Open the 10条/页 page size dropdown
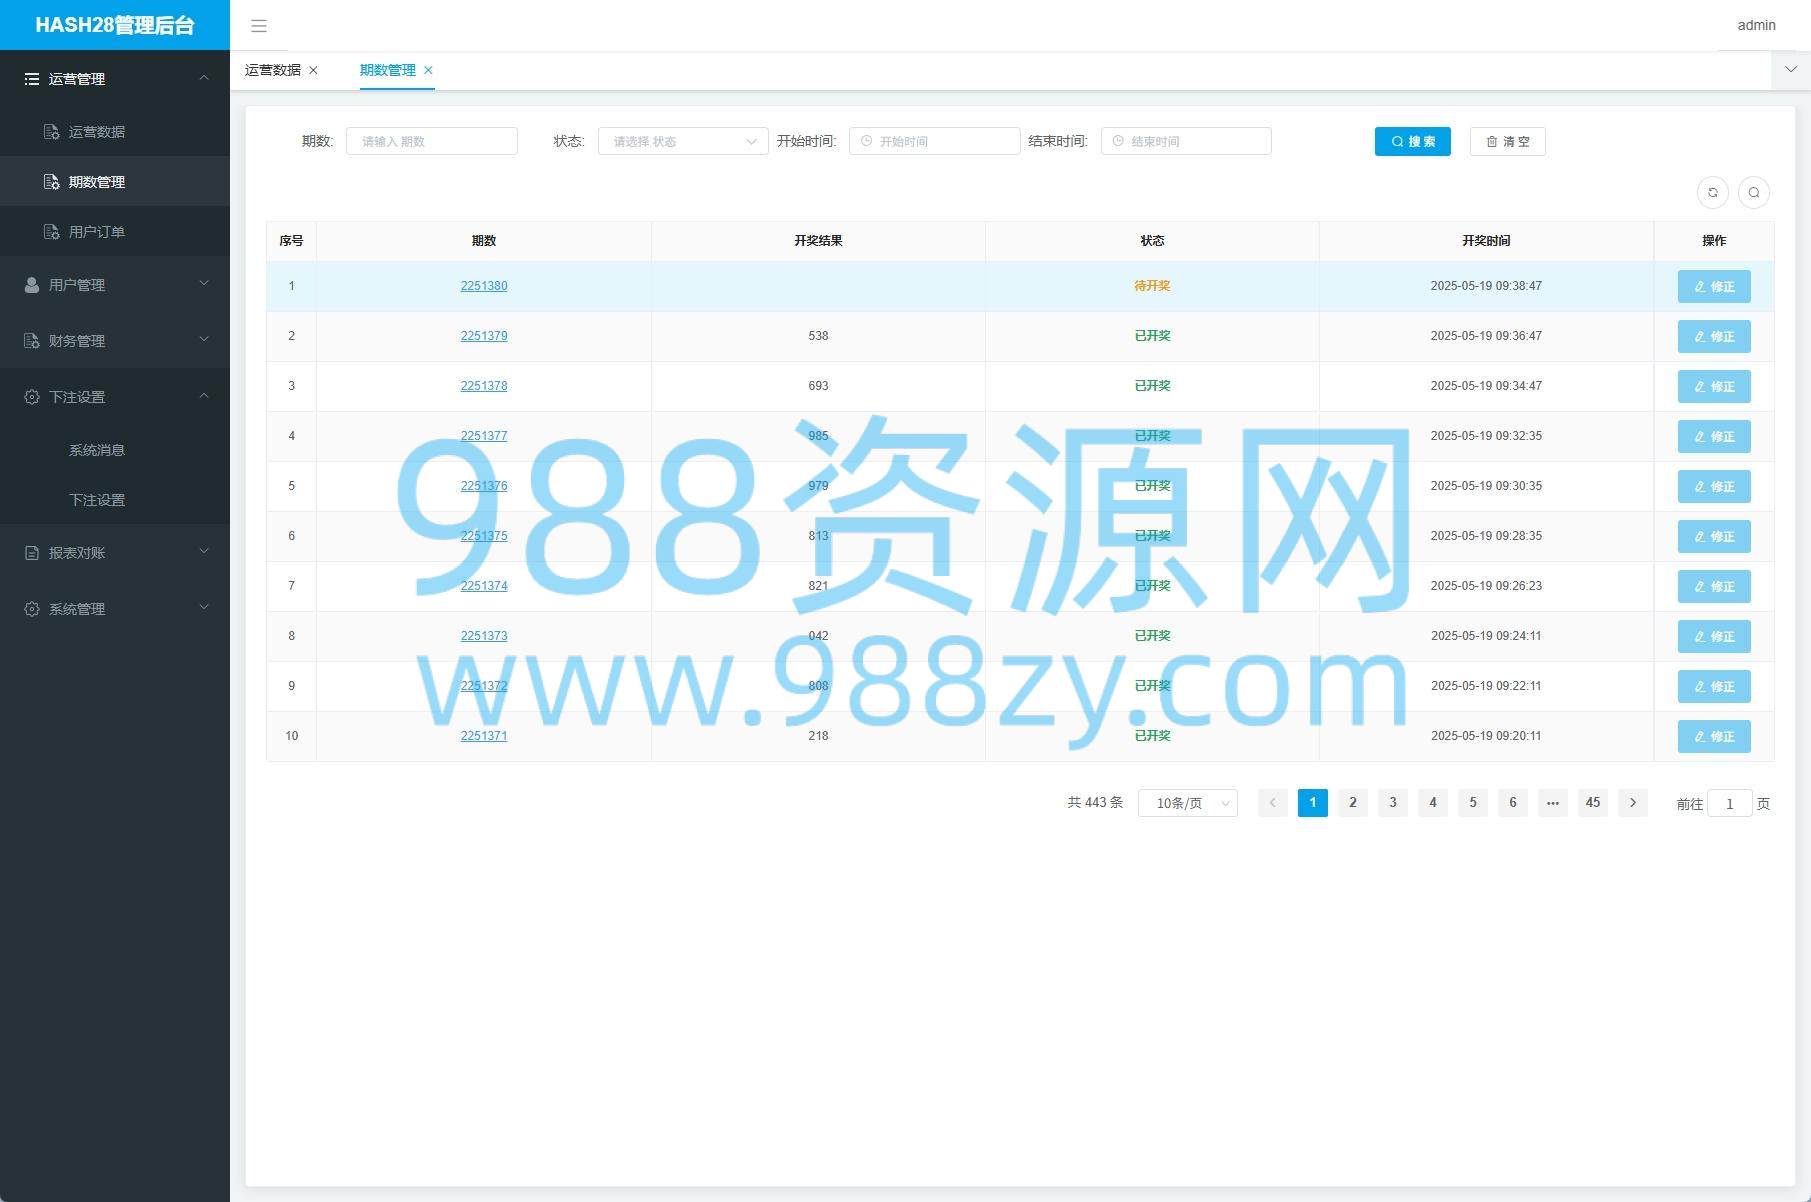The height and width of the screenshot is (1202, 1811). (x=1187, y=804)
